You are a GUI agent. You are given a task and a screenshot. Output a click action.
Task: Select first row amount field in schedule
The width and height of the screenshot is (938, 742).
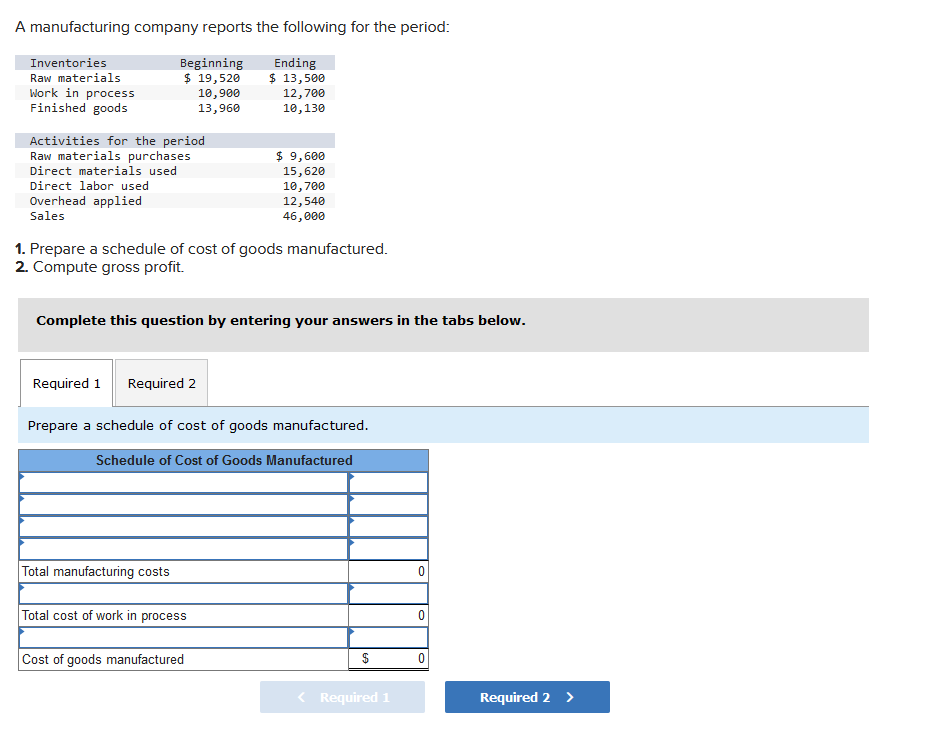pos(388,482)
